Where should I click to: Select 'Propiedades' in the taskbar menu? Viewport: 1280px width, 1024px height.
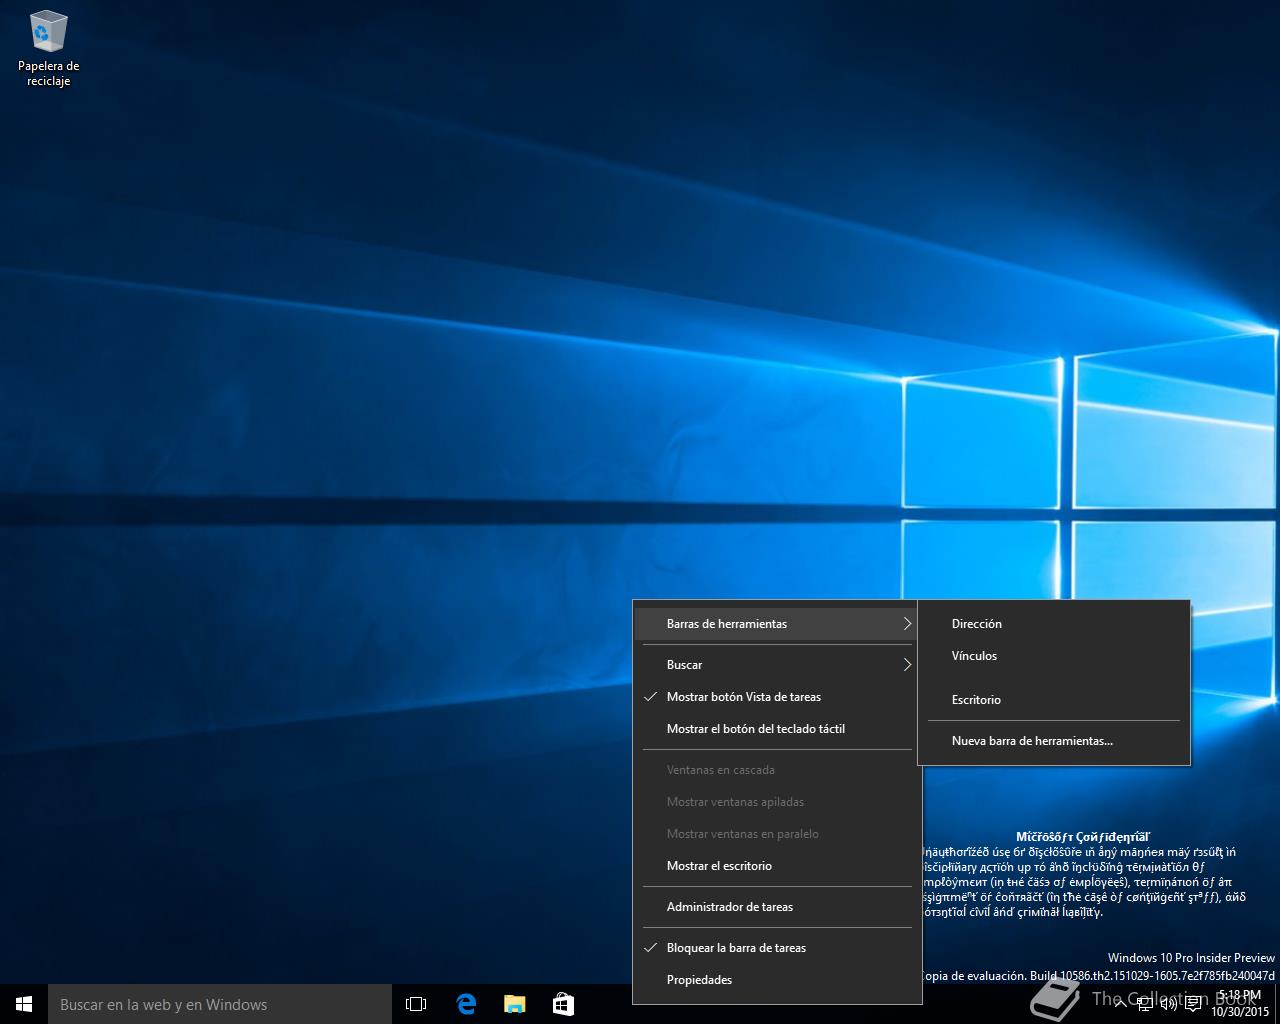coord(777,980)
